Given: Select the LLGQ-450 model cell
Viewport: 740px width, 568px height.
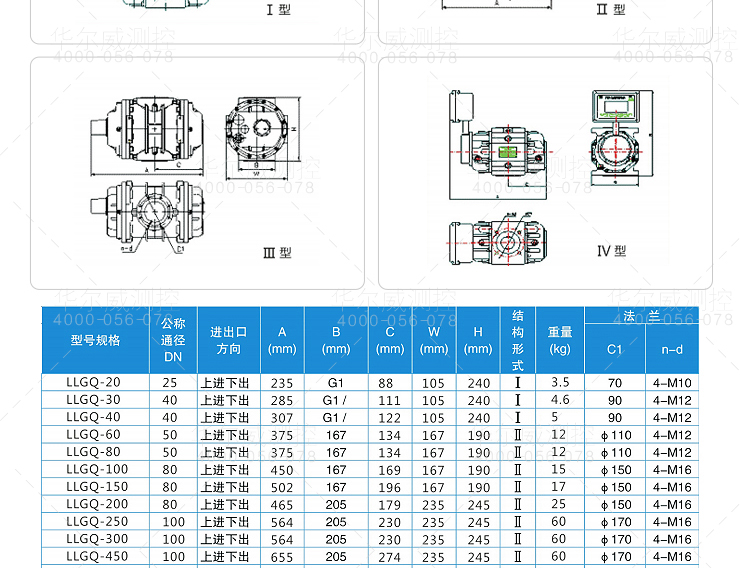Looking at the screenshot, I should coord(97,557).
